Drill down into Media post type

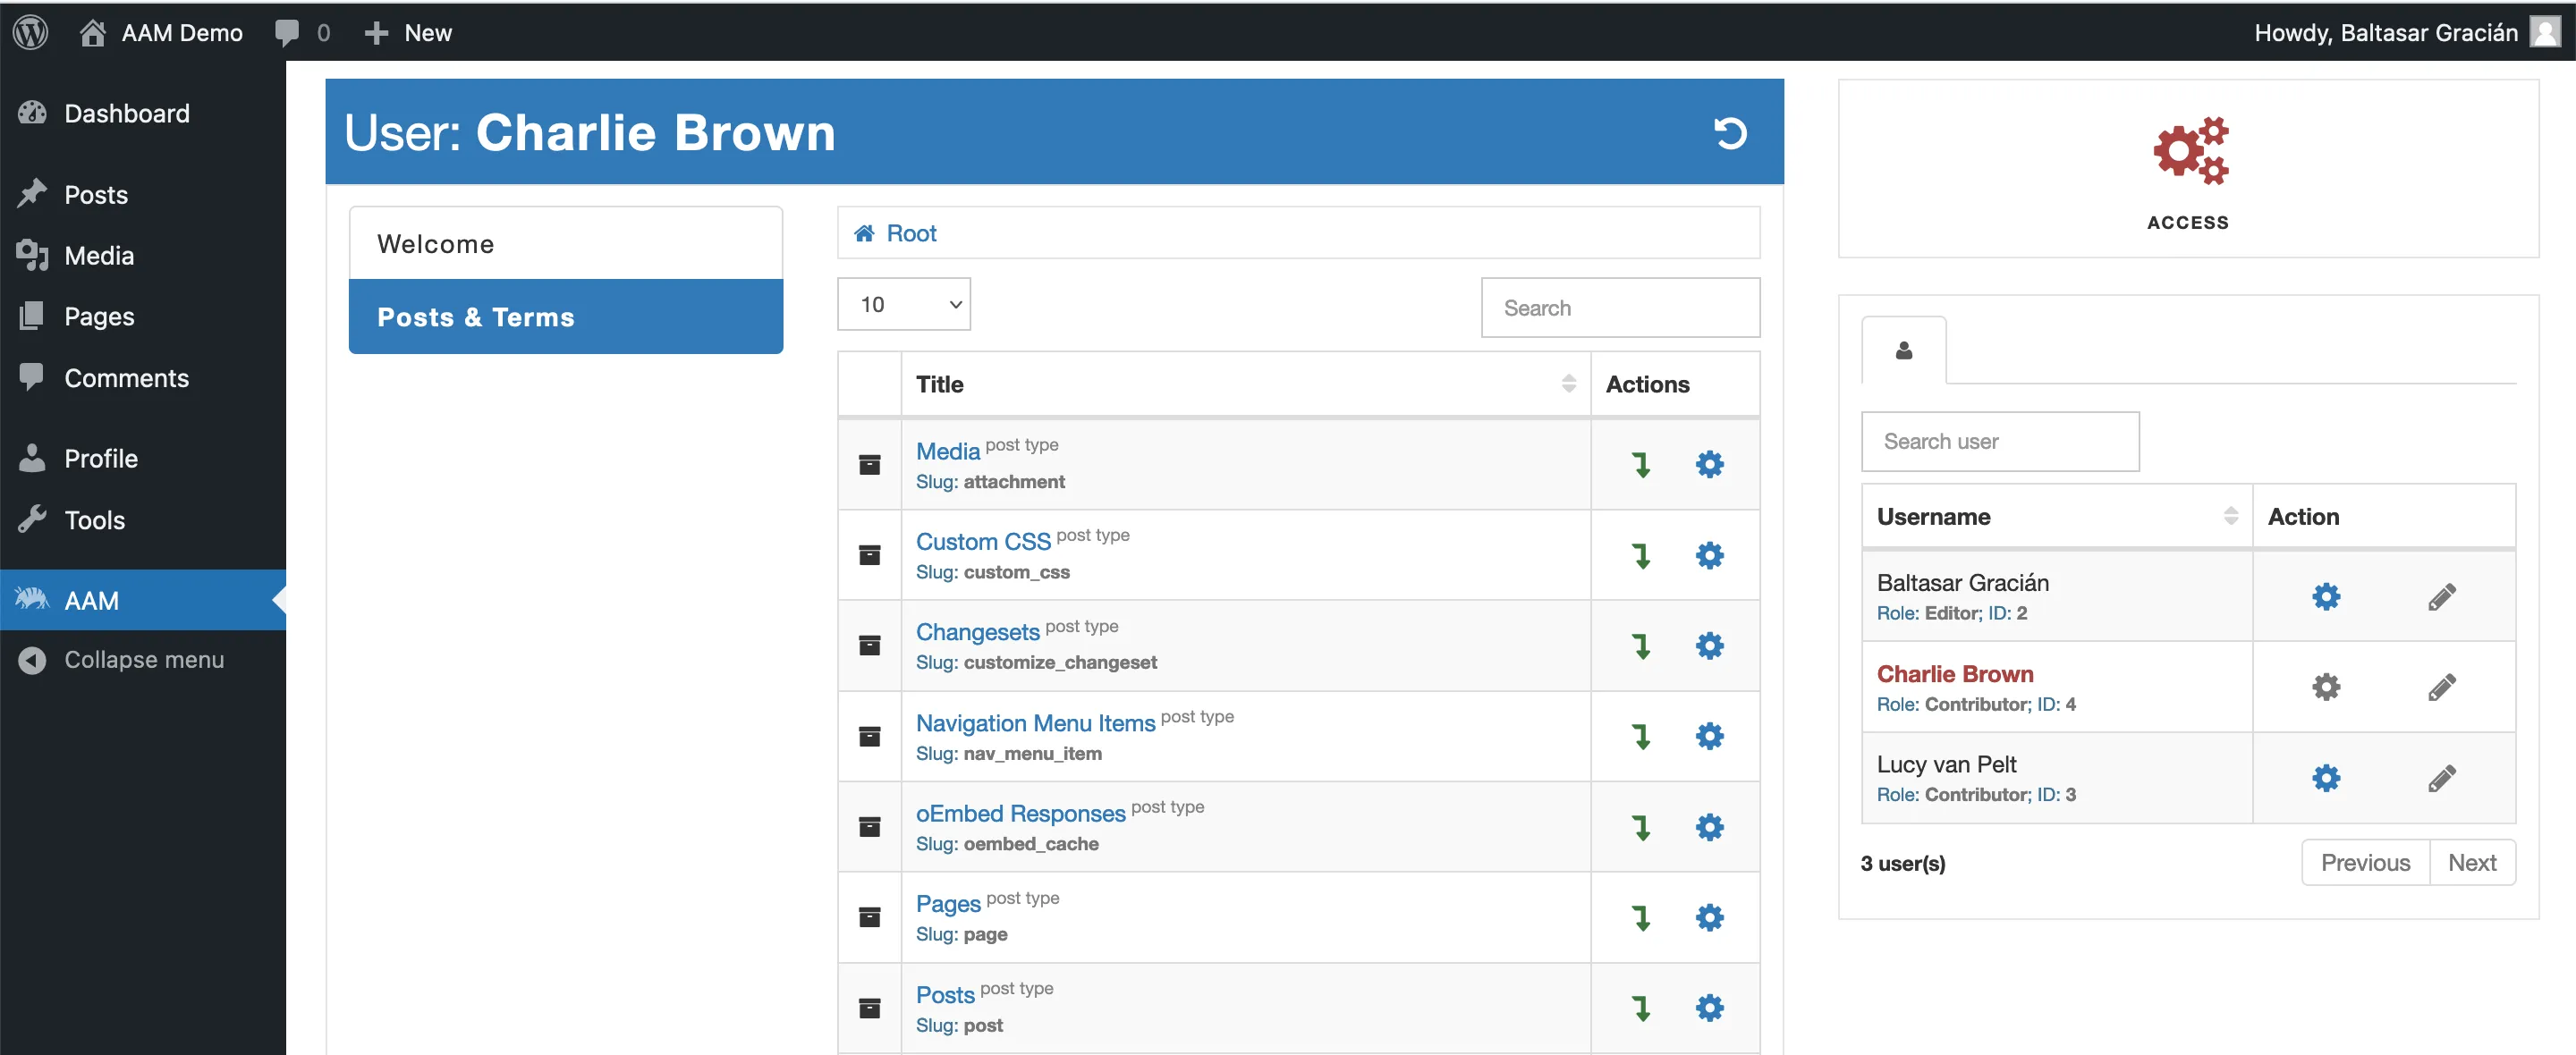[1641, 465]
